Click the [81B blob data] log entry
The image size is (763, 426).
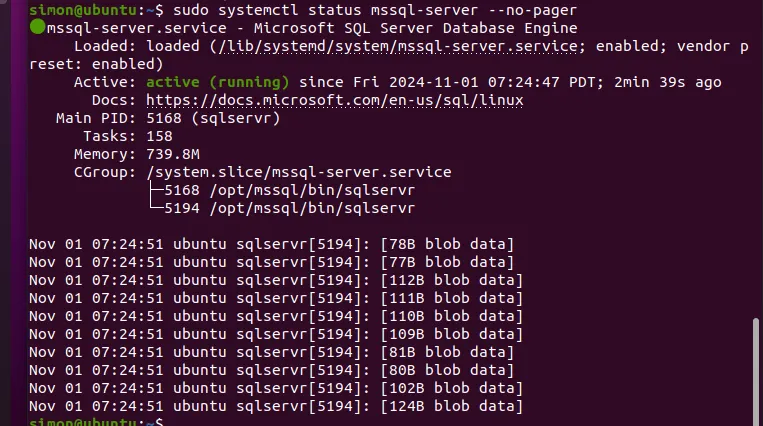(447, 352)
